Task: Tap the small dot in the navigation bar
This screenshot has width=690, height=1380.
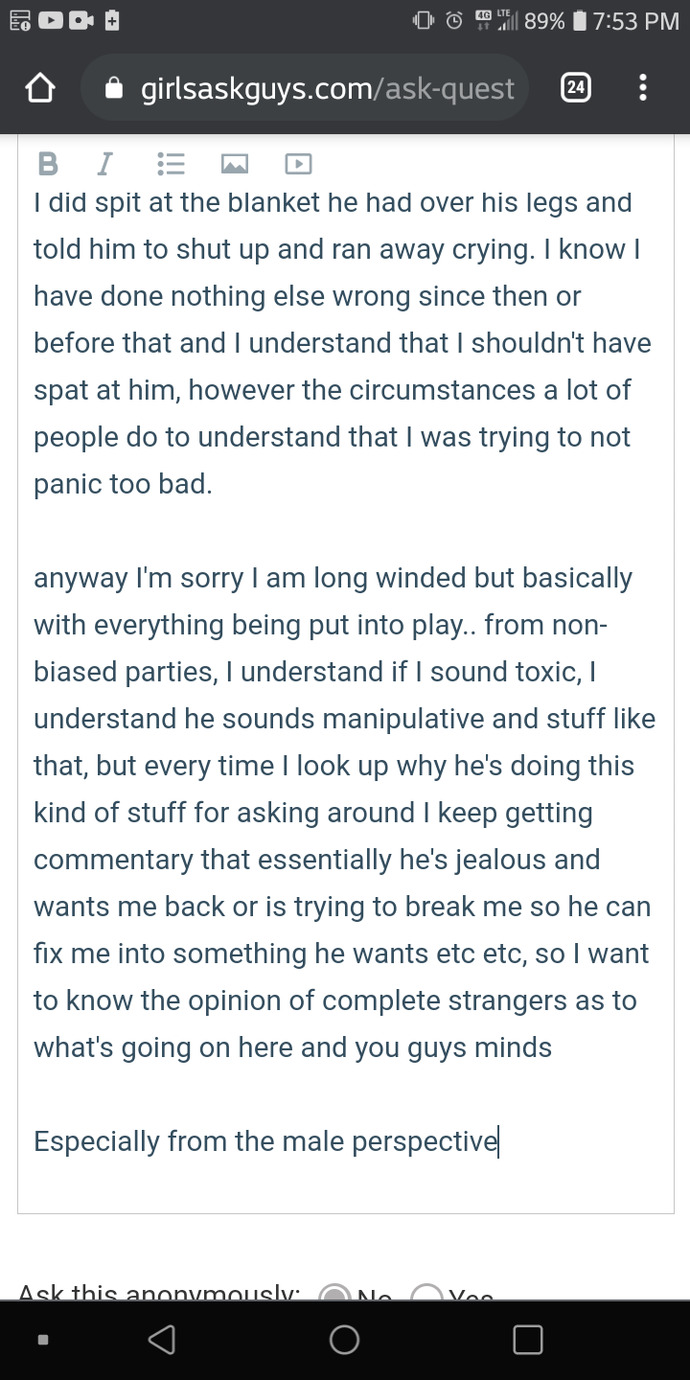Action: click(x=42, y=1340)
